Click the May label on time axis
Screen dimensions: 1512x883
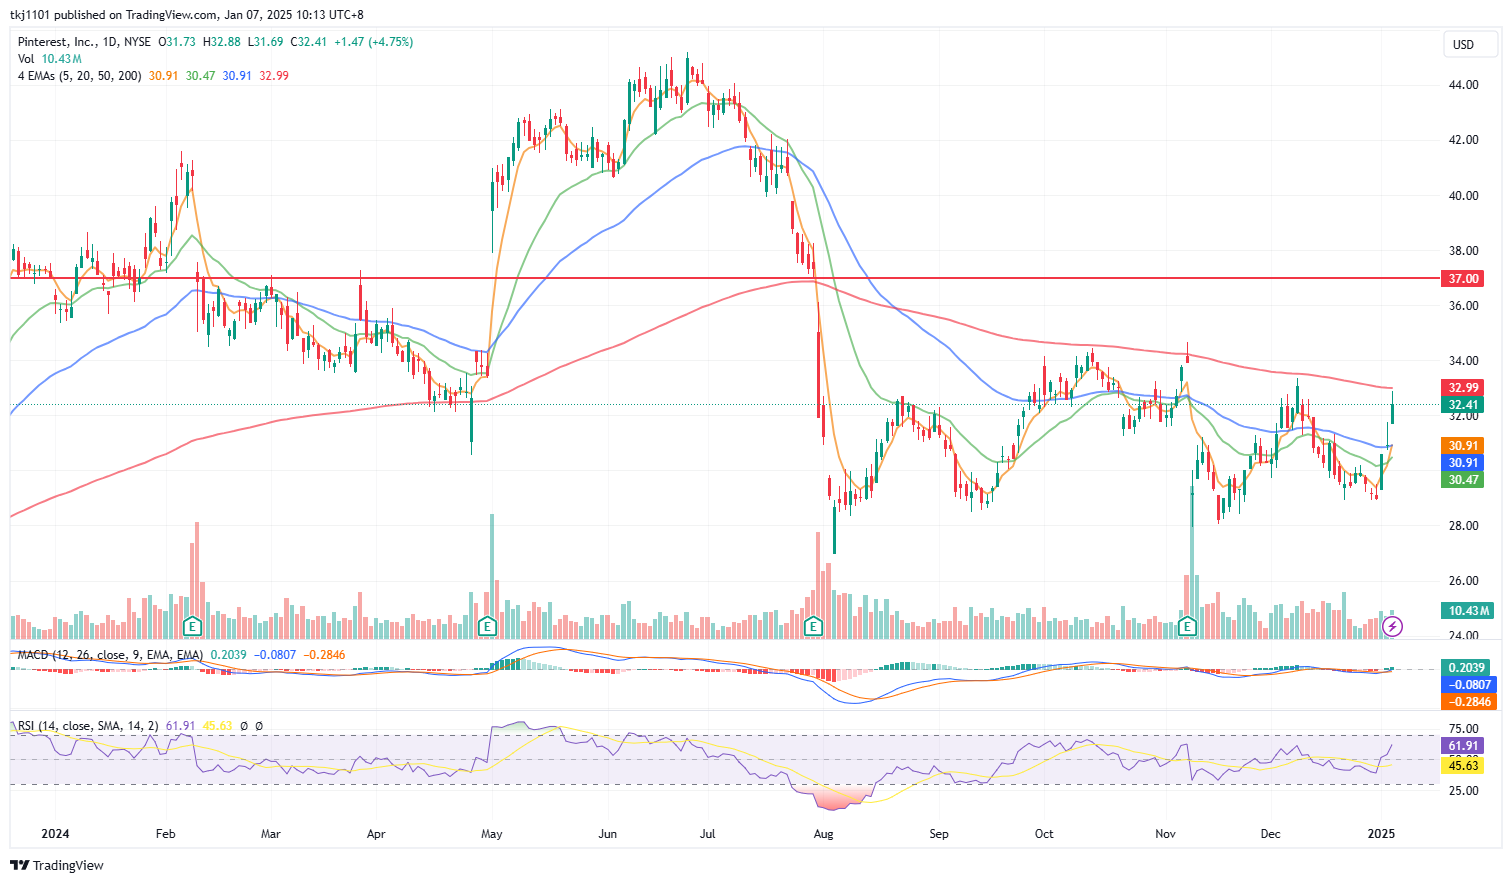pos(491,833)
